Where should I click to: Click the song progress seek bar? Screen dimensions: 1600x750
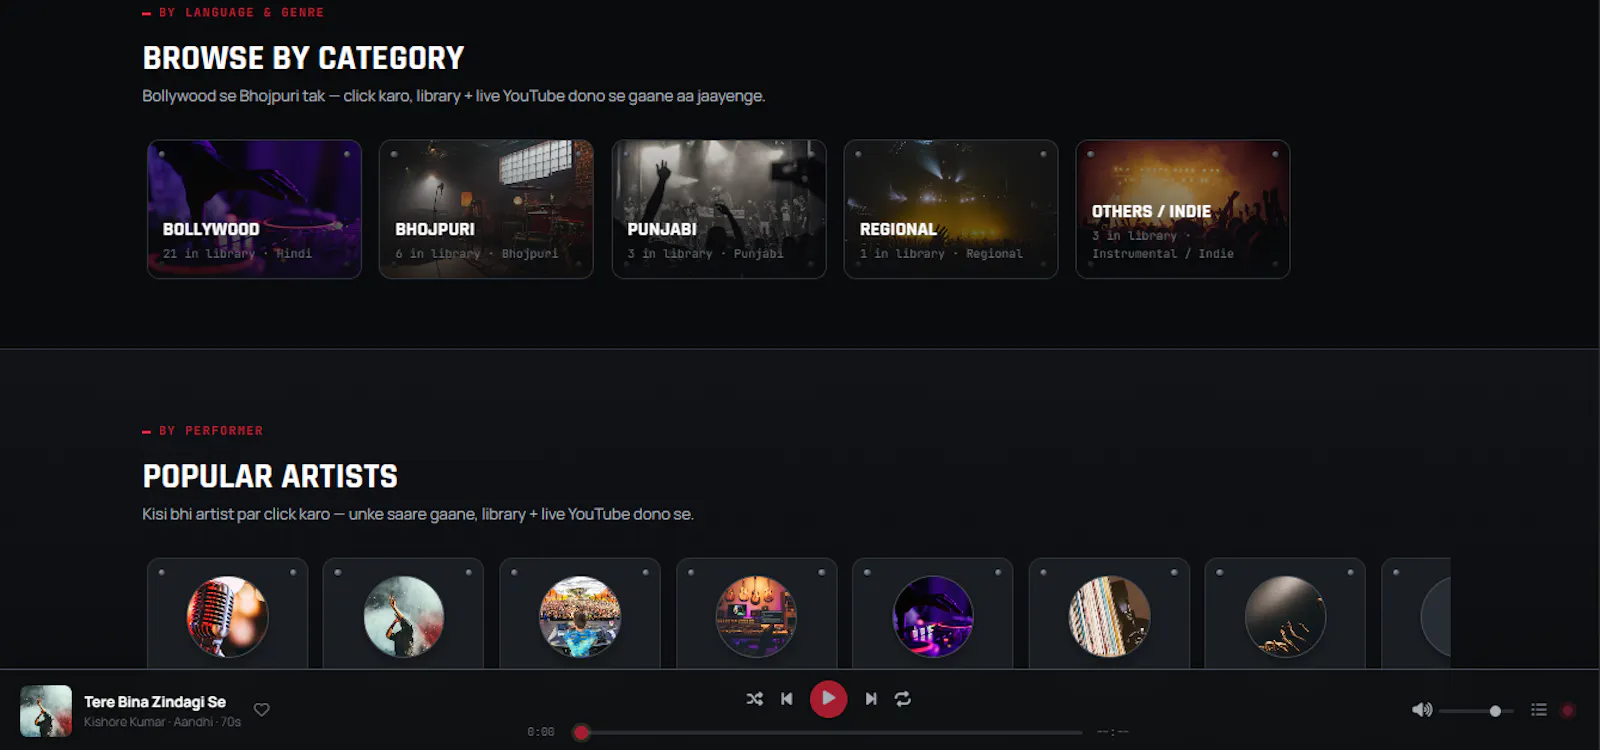pos(828,732)
